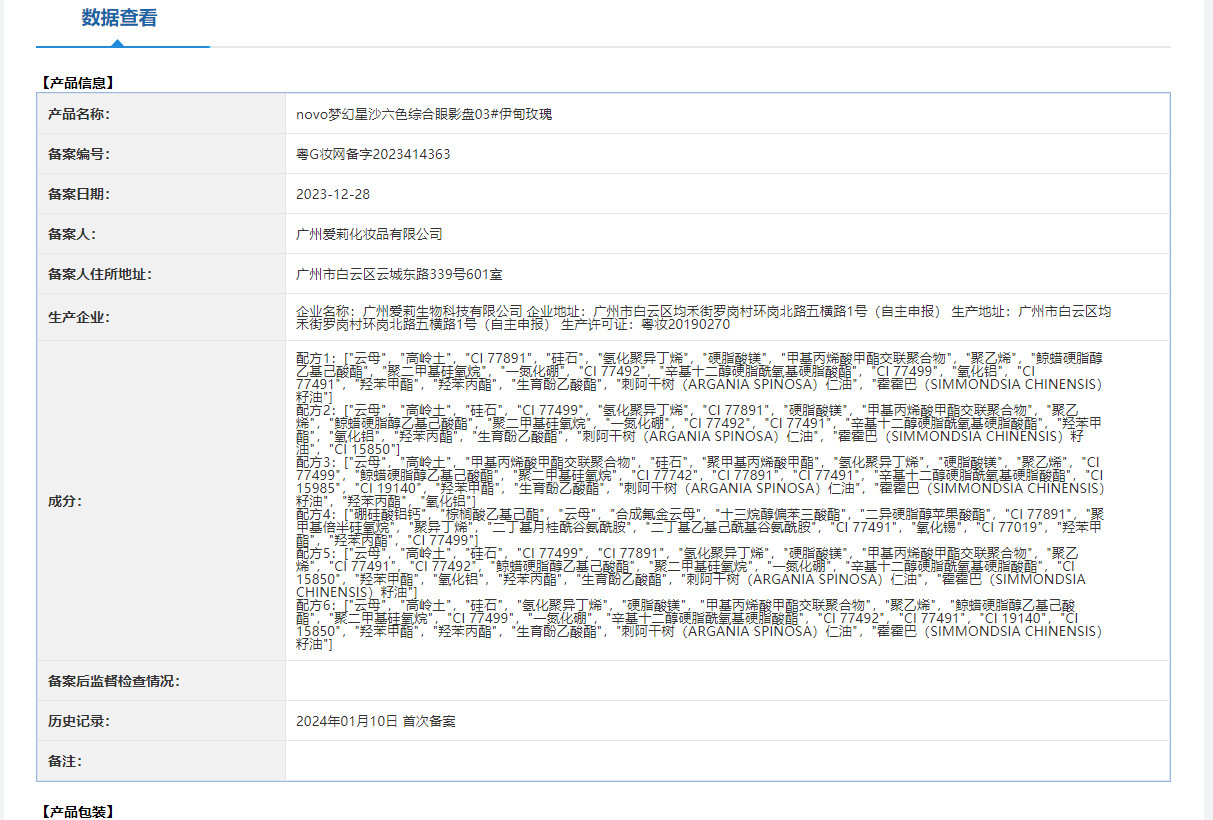Click the 成分 label cell

tap(161, 501)
